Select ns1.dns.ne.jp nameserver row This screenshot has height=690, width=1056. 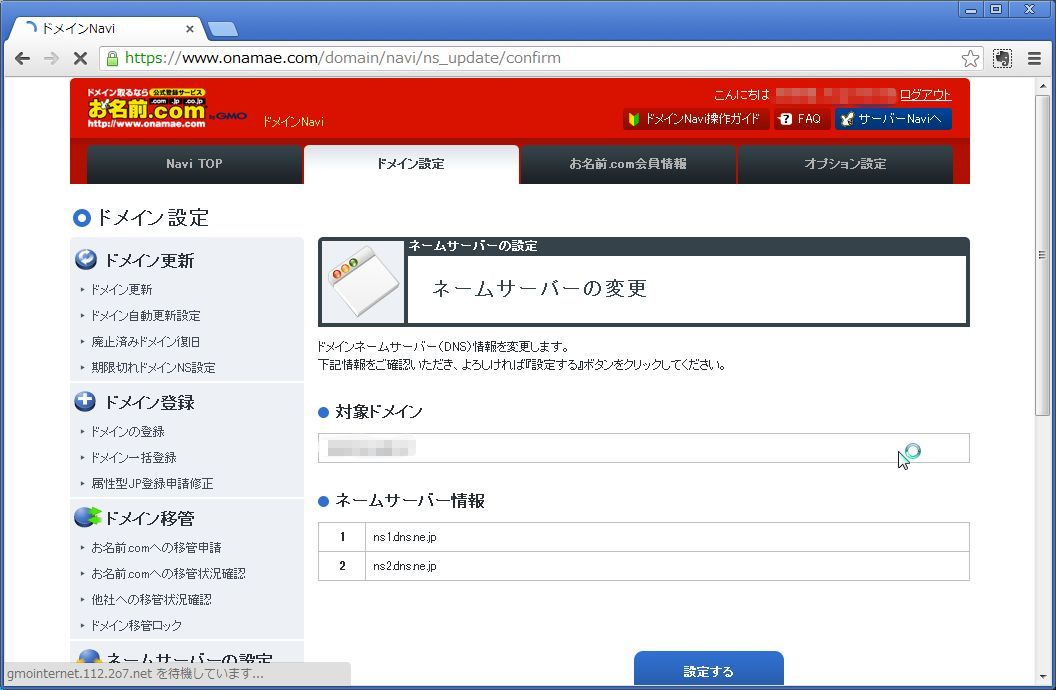pos(643,537)
